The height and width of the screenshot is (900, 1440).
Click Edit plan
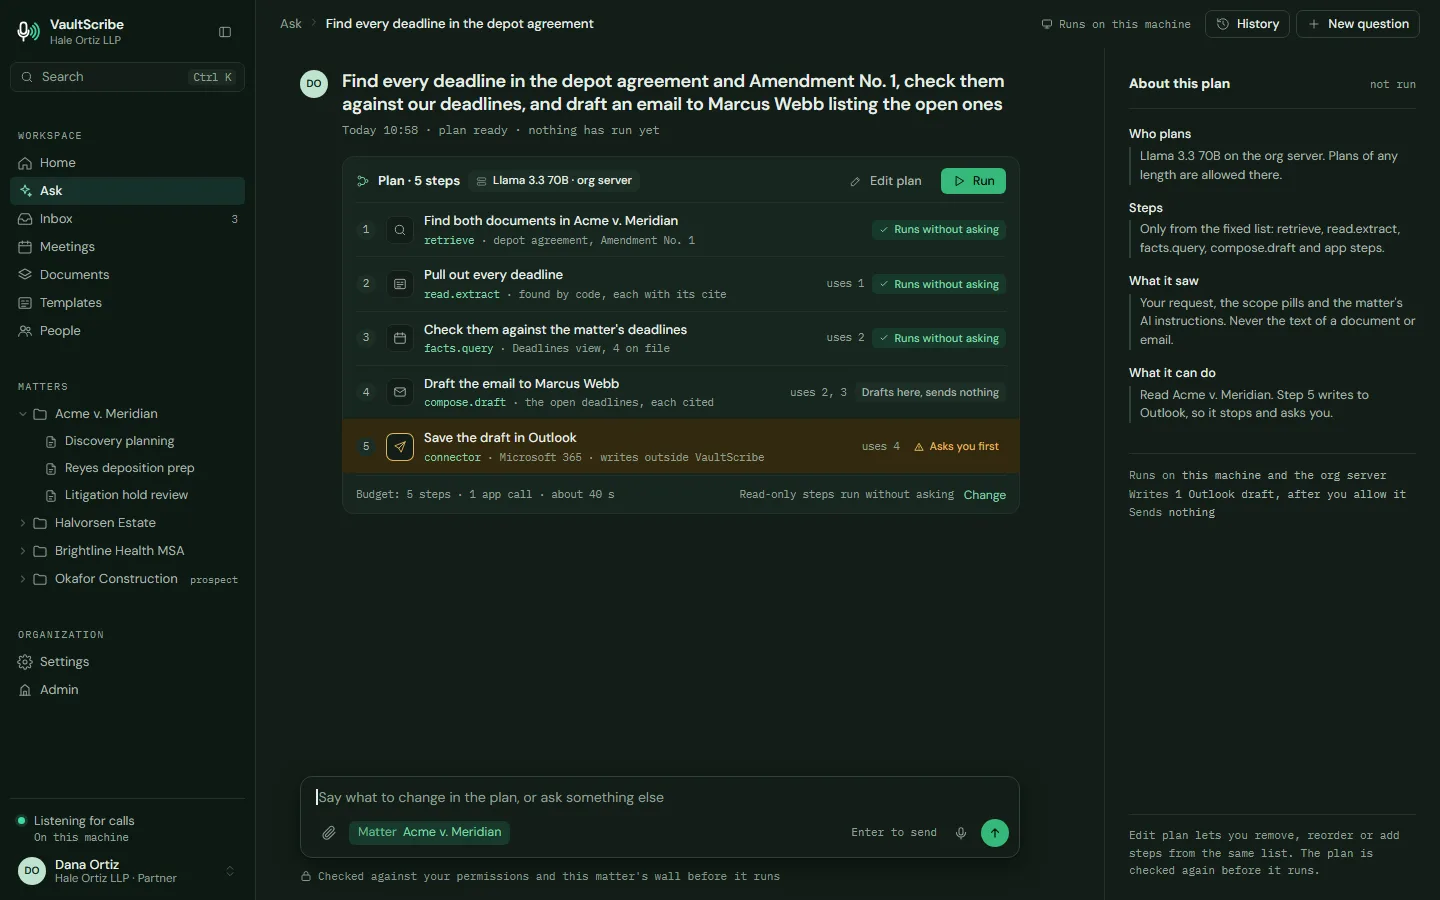click(886, 181)
